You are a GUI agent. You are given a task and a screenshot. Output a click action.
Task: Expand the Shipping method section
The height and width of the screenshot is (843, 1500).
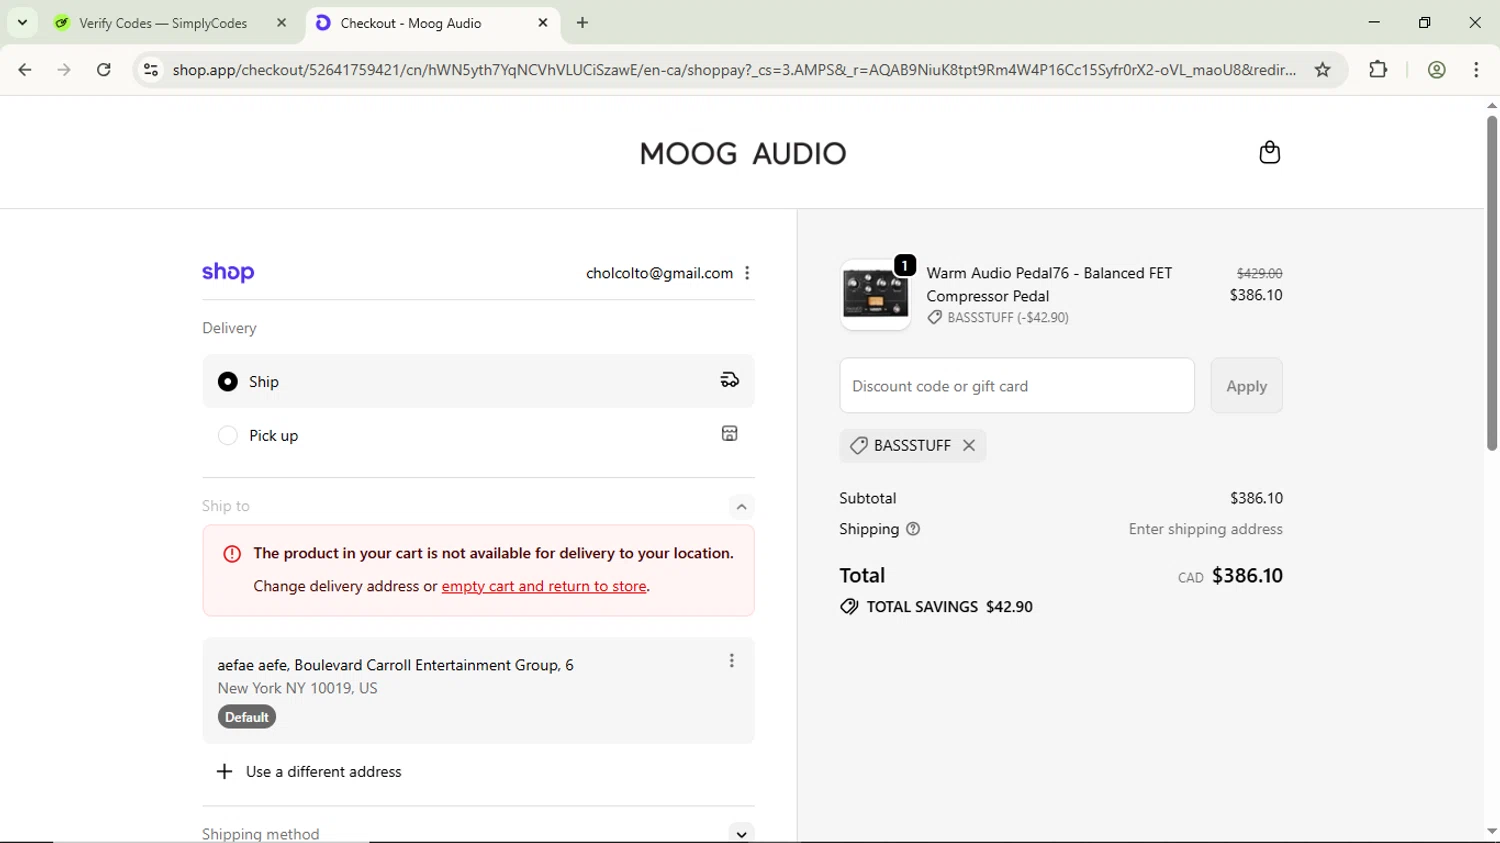[741, 833]
